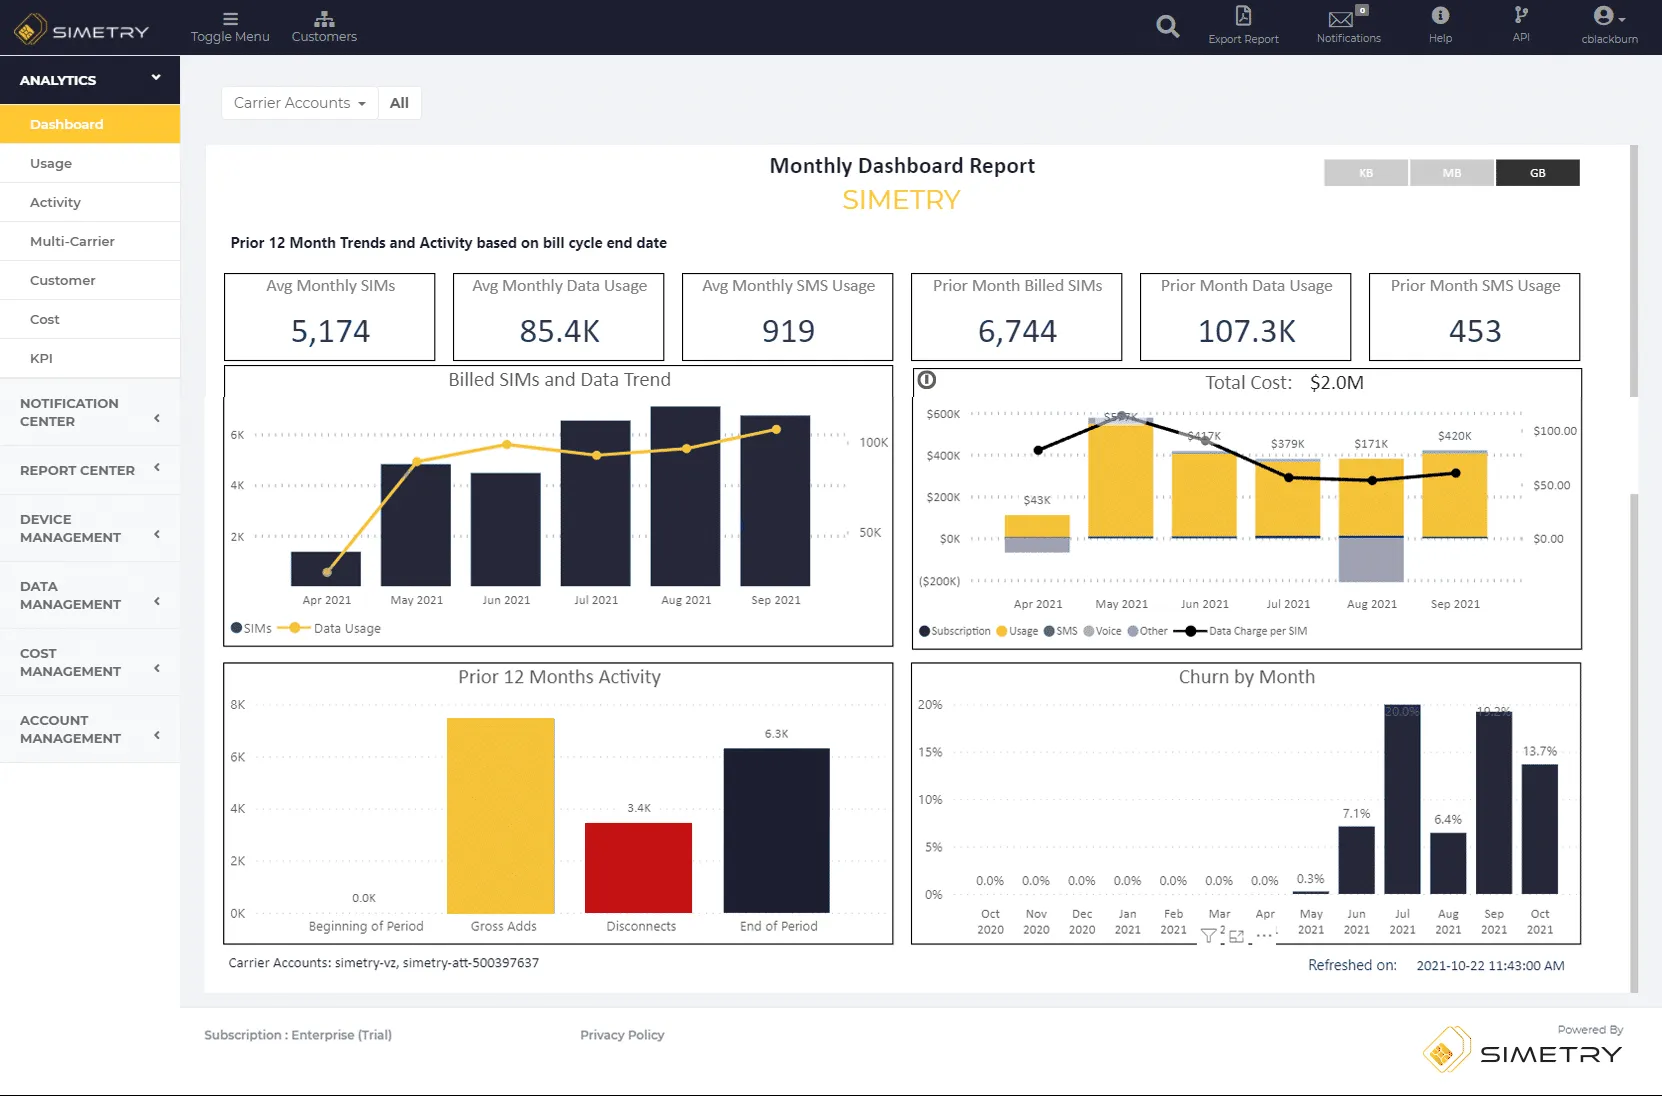1662x1096 pixels.
Task: Click the Toggle Menu hamburger icon
Action: click(230, 20)
